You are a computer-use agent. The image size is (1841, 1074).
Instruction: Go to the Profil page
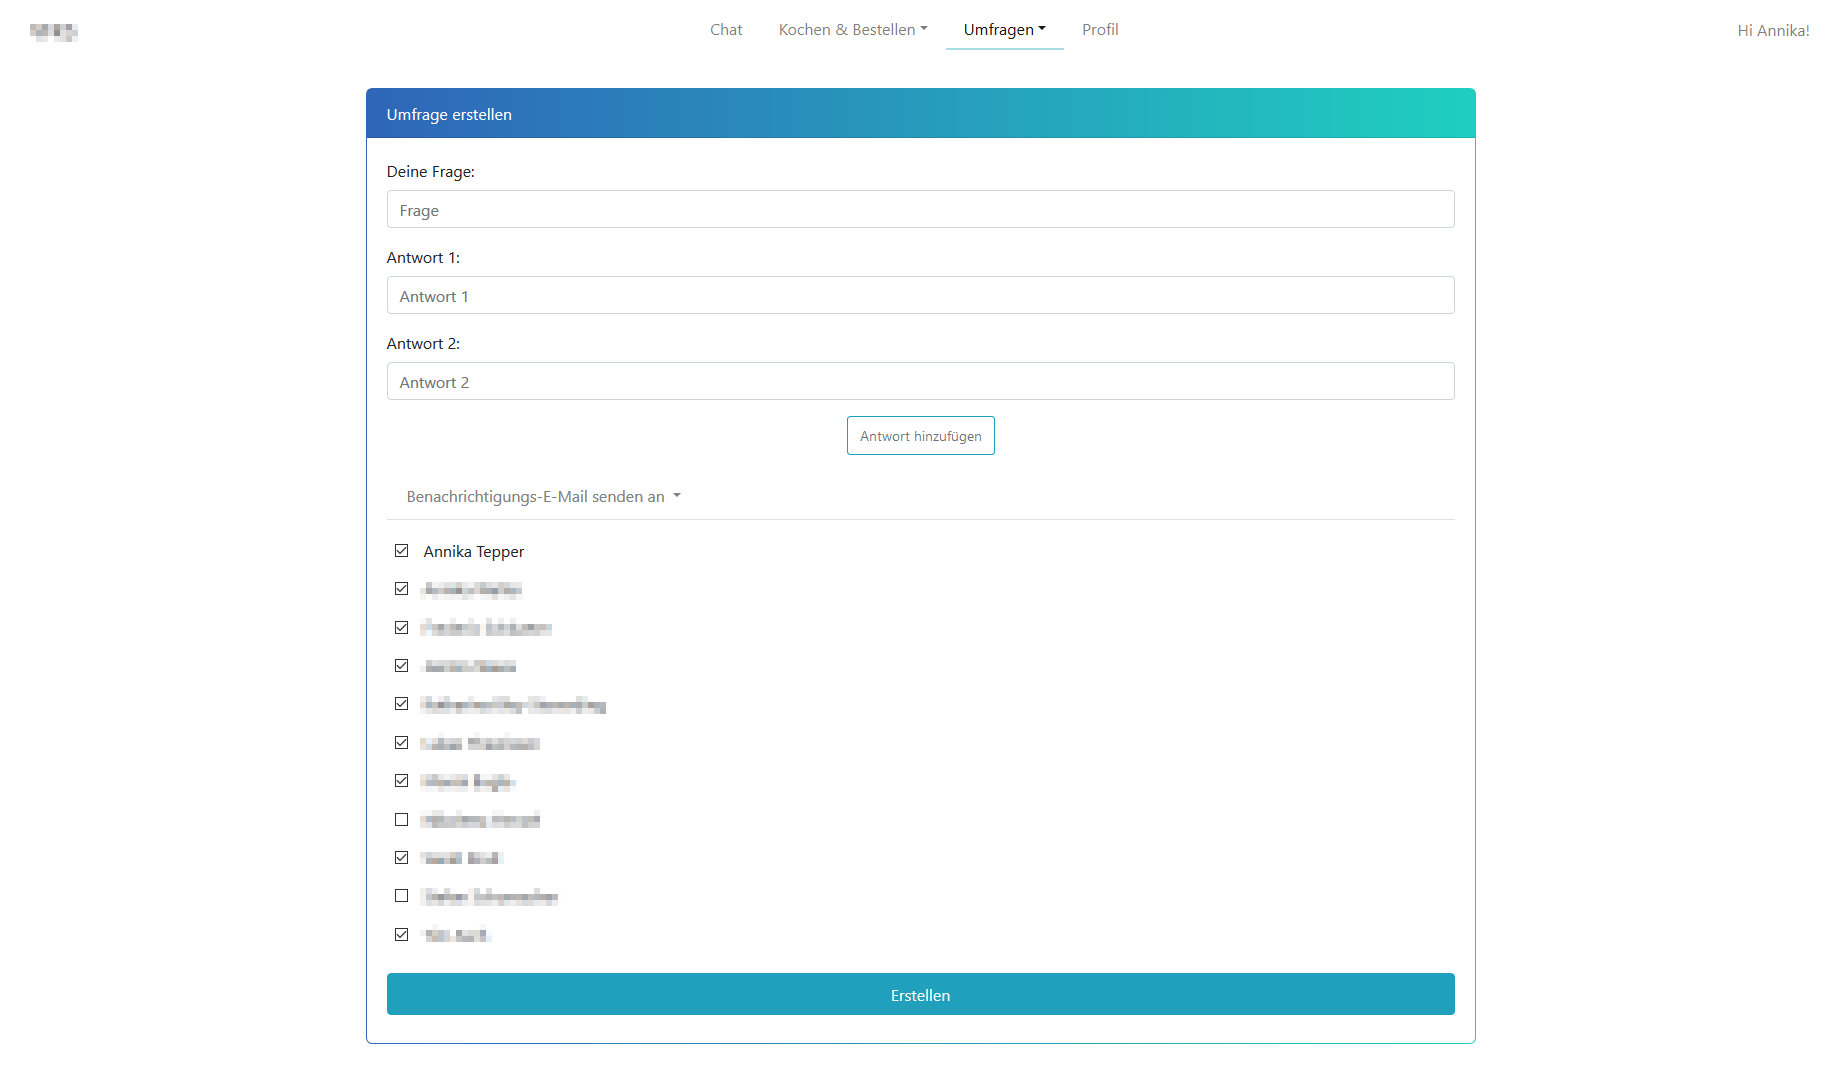pos(1100,30)
